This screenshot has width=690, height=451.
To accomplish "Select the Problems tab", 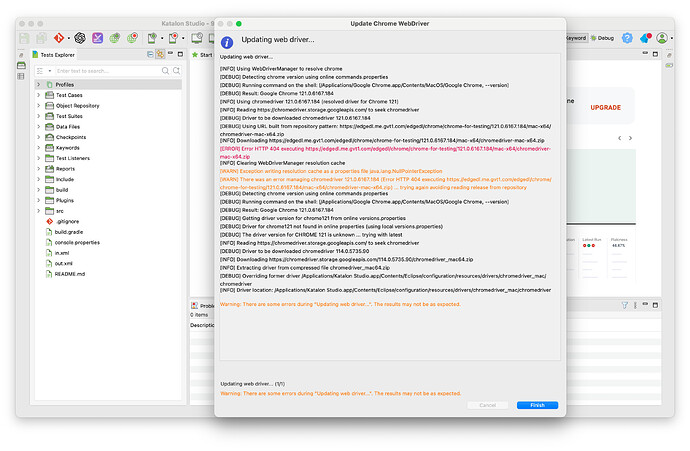I will pyautogui.click(x=203, y=305).
